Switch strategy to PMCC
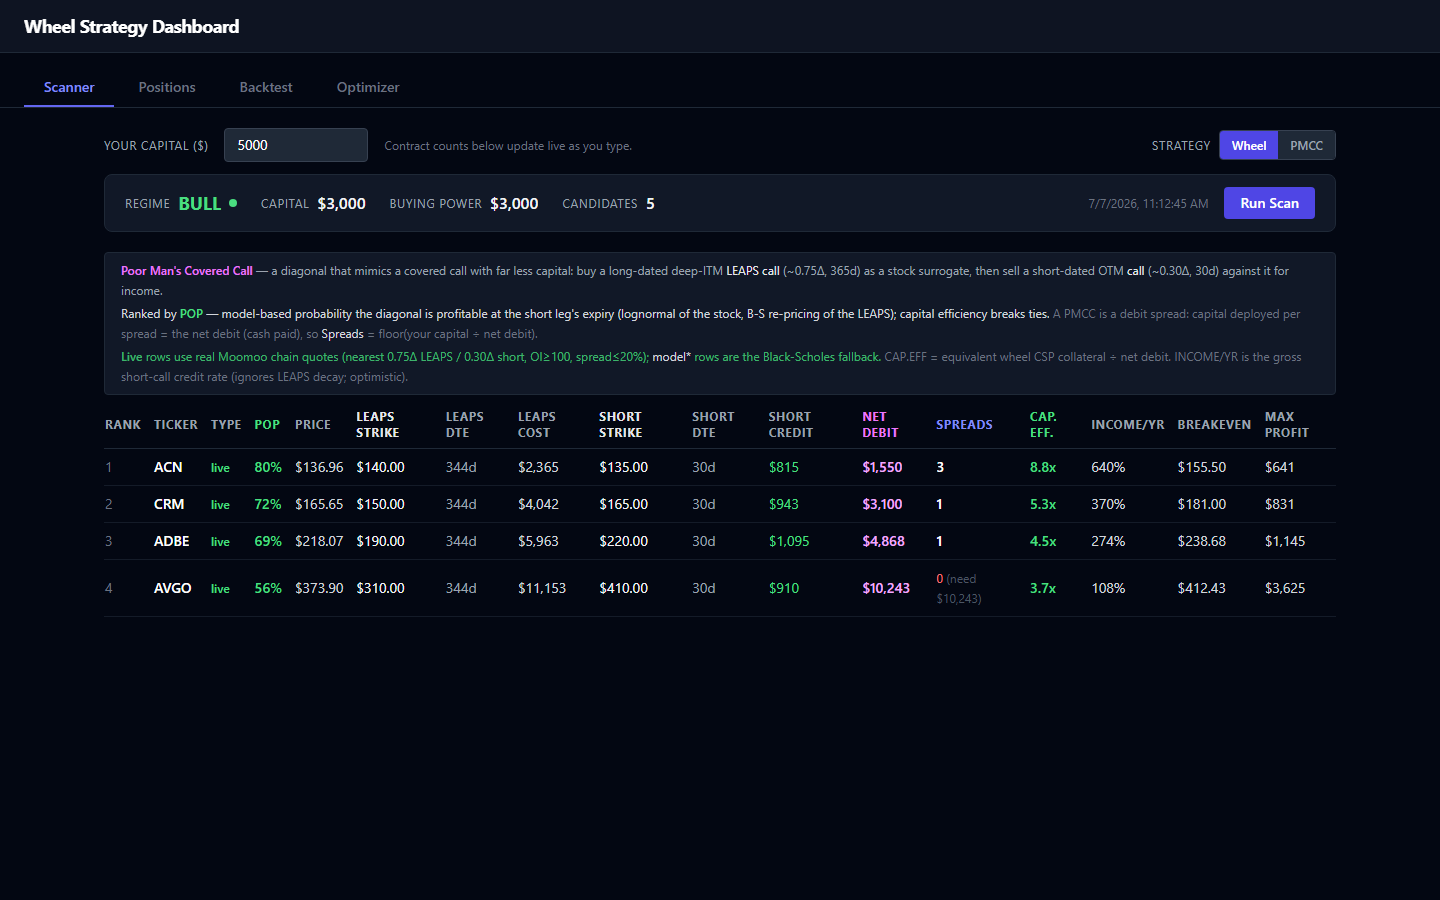The height and width of the screenshot is (900, 1440). (1306, 145)
